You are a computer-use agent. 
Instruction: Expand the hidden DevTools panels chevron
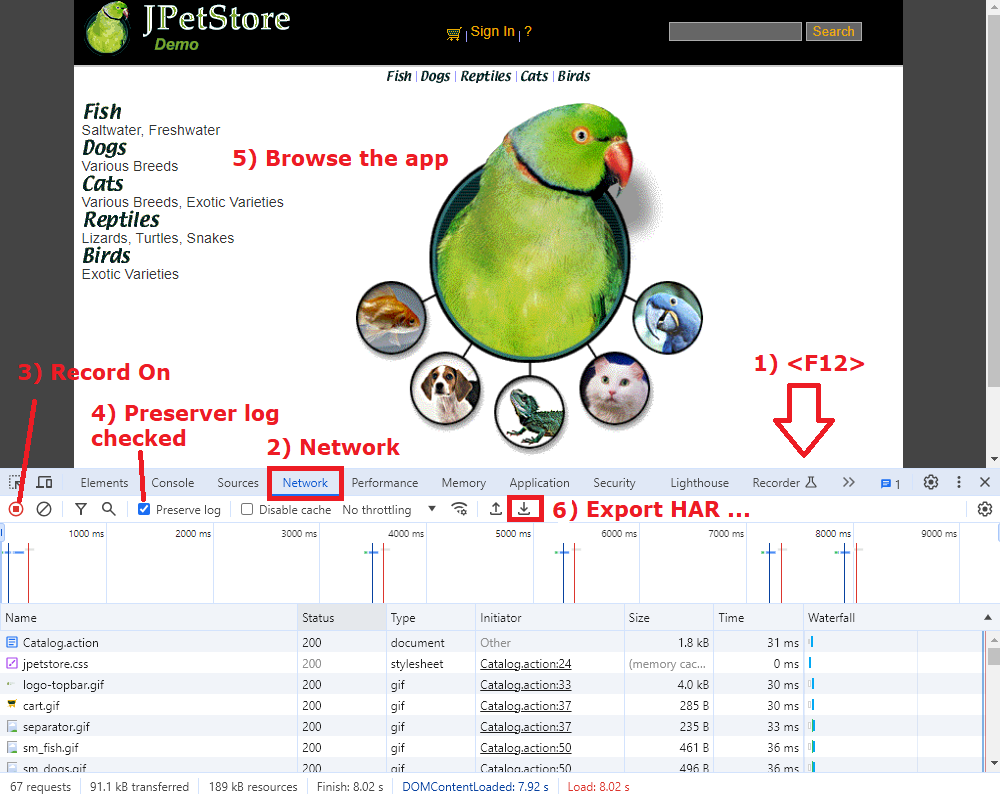(x=849, y=482)
